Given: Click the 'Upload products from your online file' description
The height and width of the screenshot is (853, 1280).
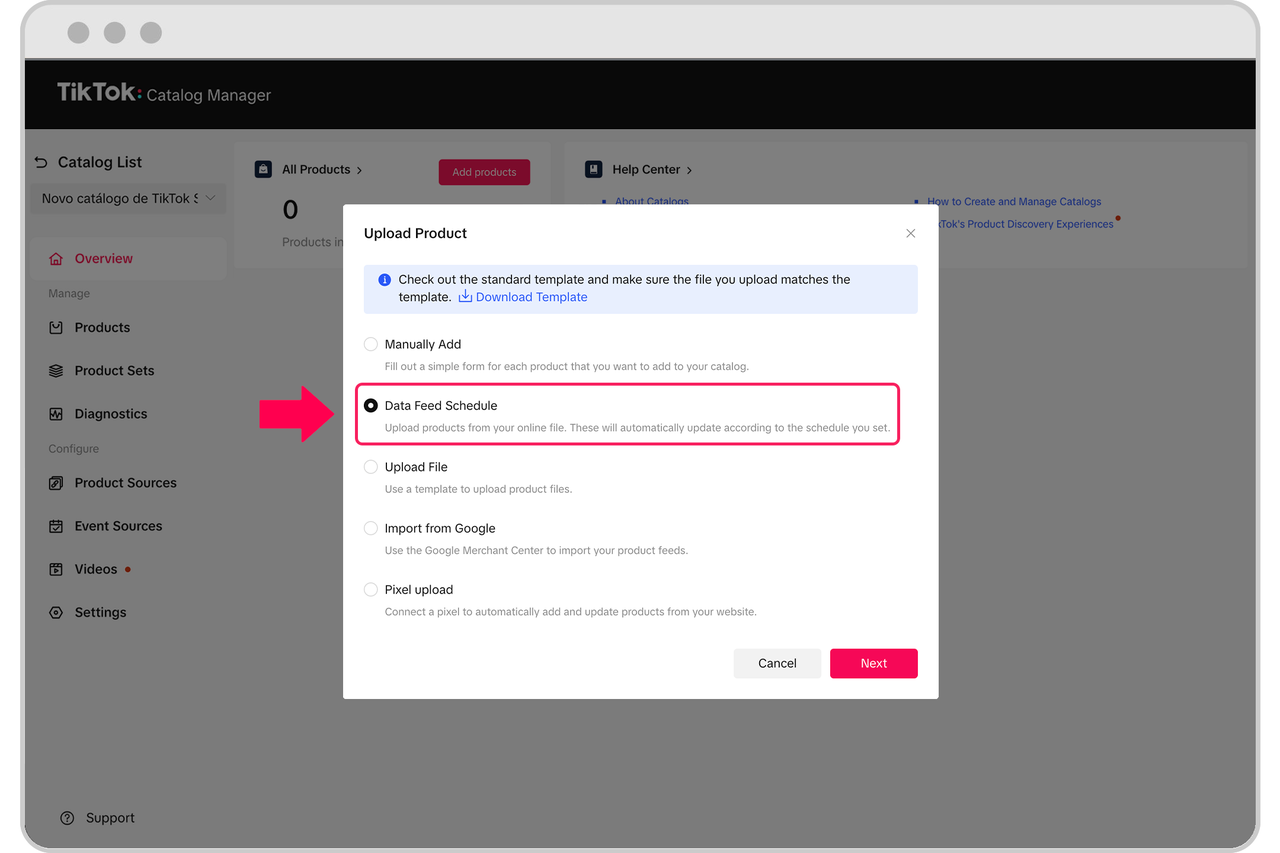Looking at the screenshot, I should point(637,428).
